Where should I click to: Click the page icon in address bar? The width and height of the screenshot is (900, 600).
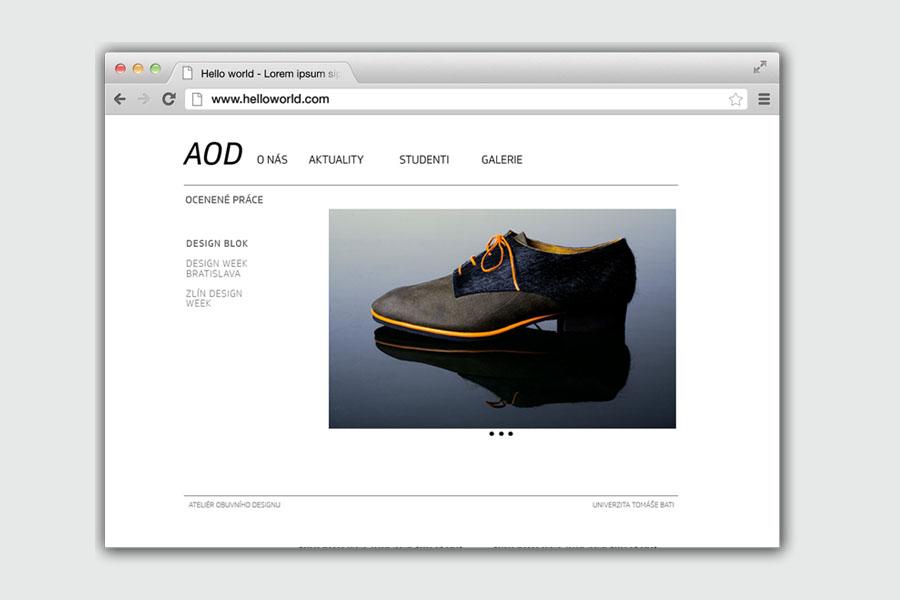coord(197,99)
